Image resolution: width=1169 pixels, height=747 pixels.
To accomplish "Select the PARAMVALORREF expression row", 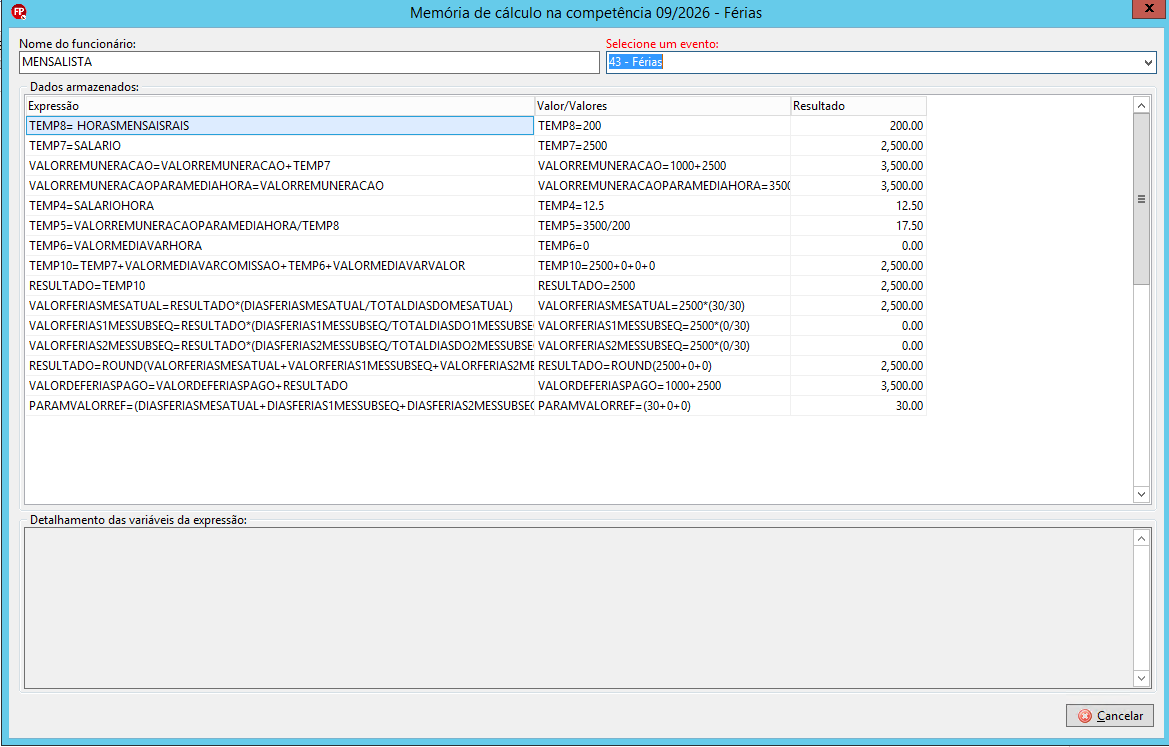I will 280,406.
